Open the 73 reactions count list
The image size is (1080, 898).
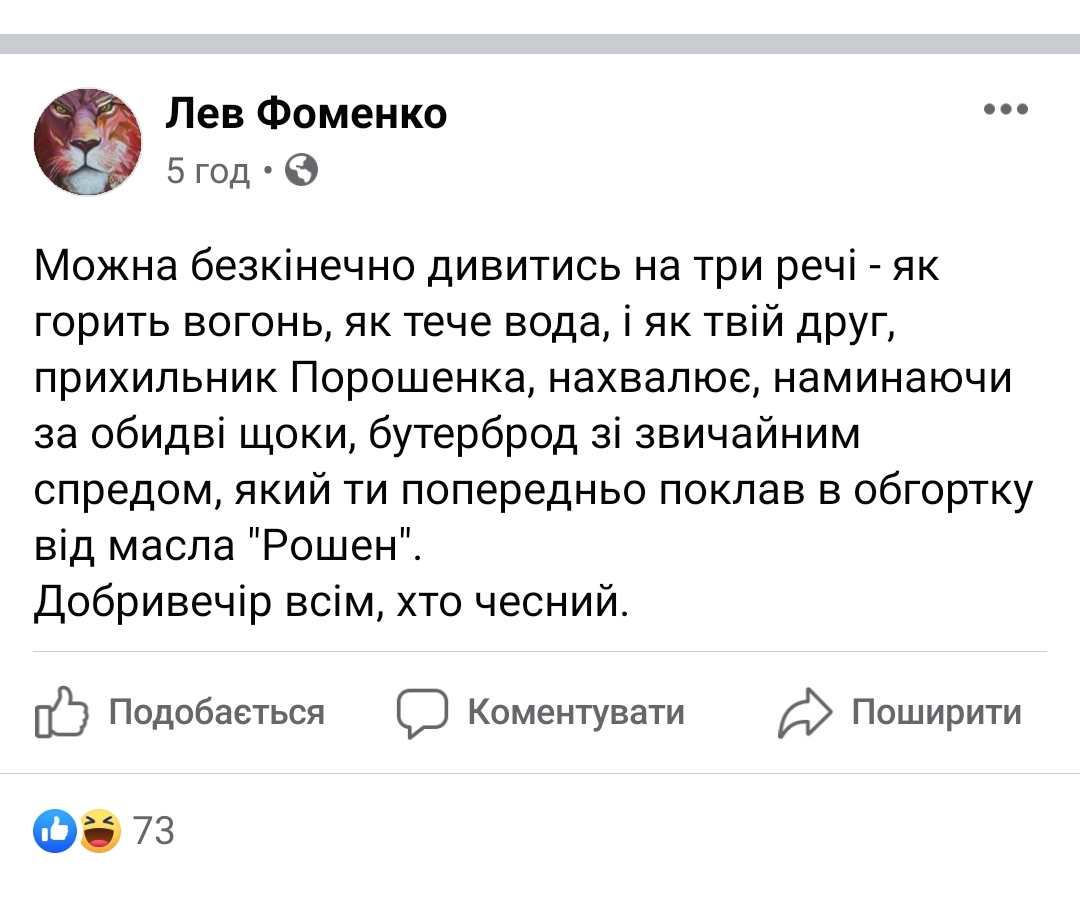click(x=154, y=831)
